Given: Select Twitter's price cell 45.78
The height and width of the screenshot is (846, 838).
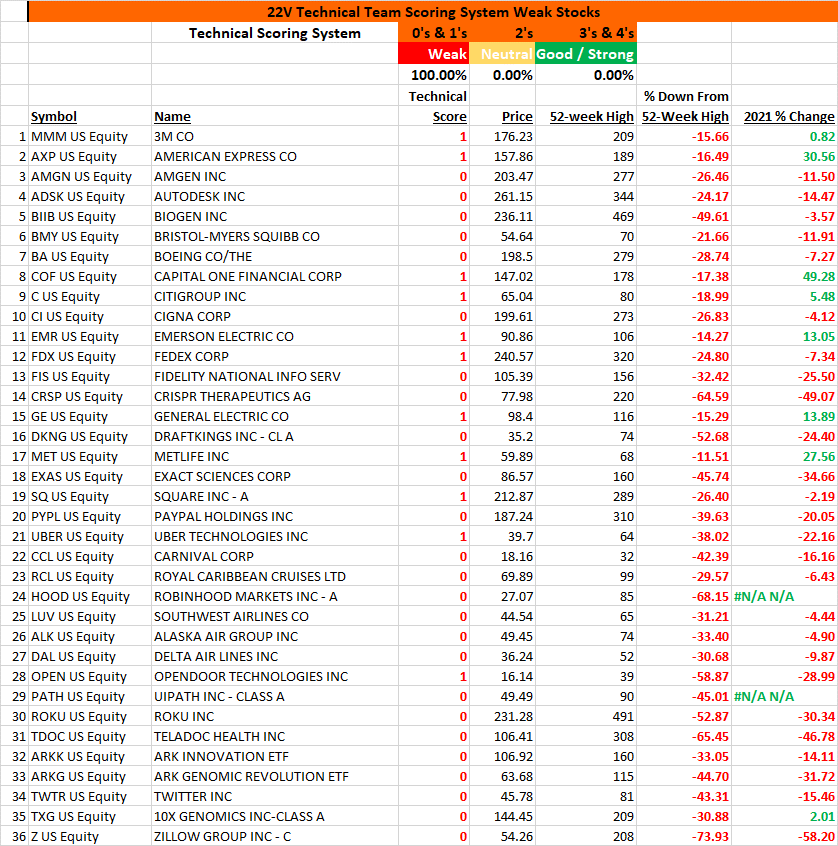Looking at the screenshot, I should click(502, 795).
